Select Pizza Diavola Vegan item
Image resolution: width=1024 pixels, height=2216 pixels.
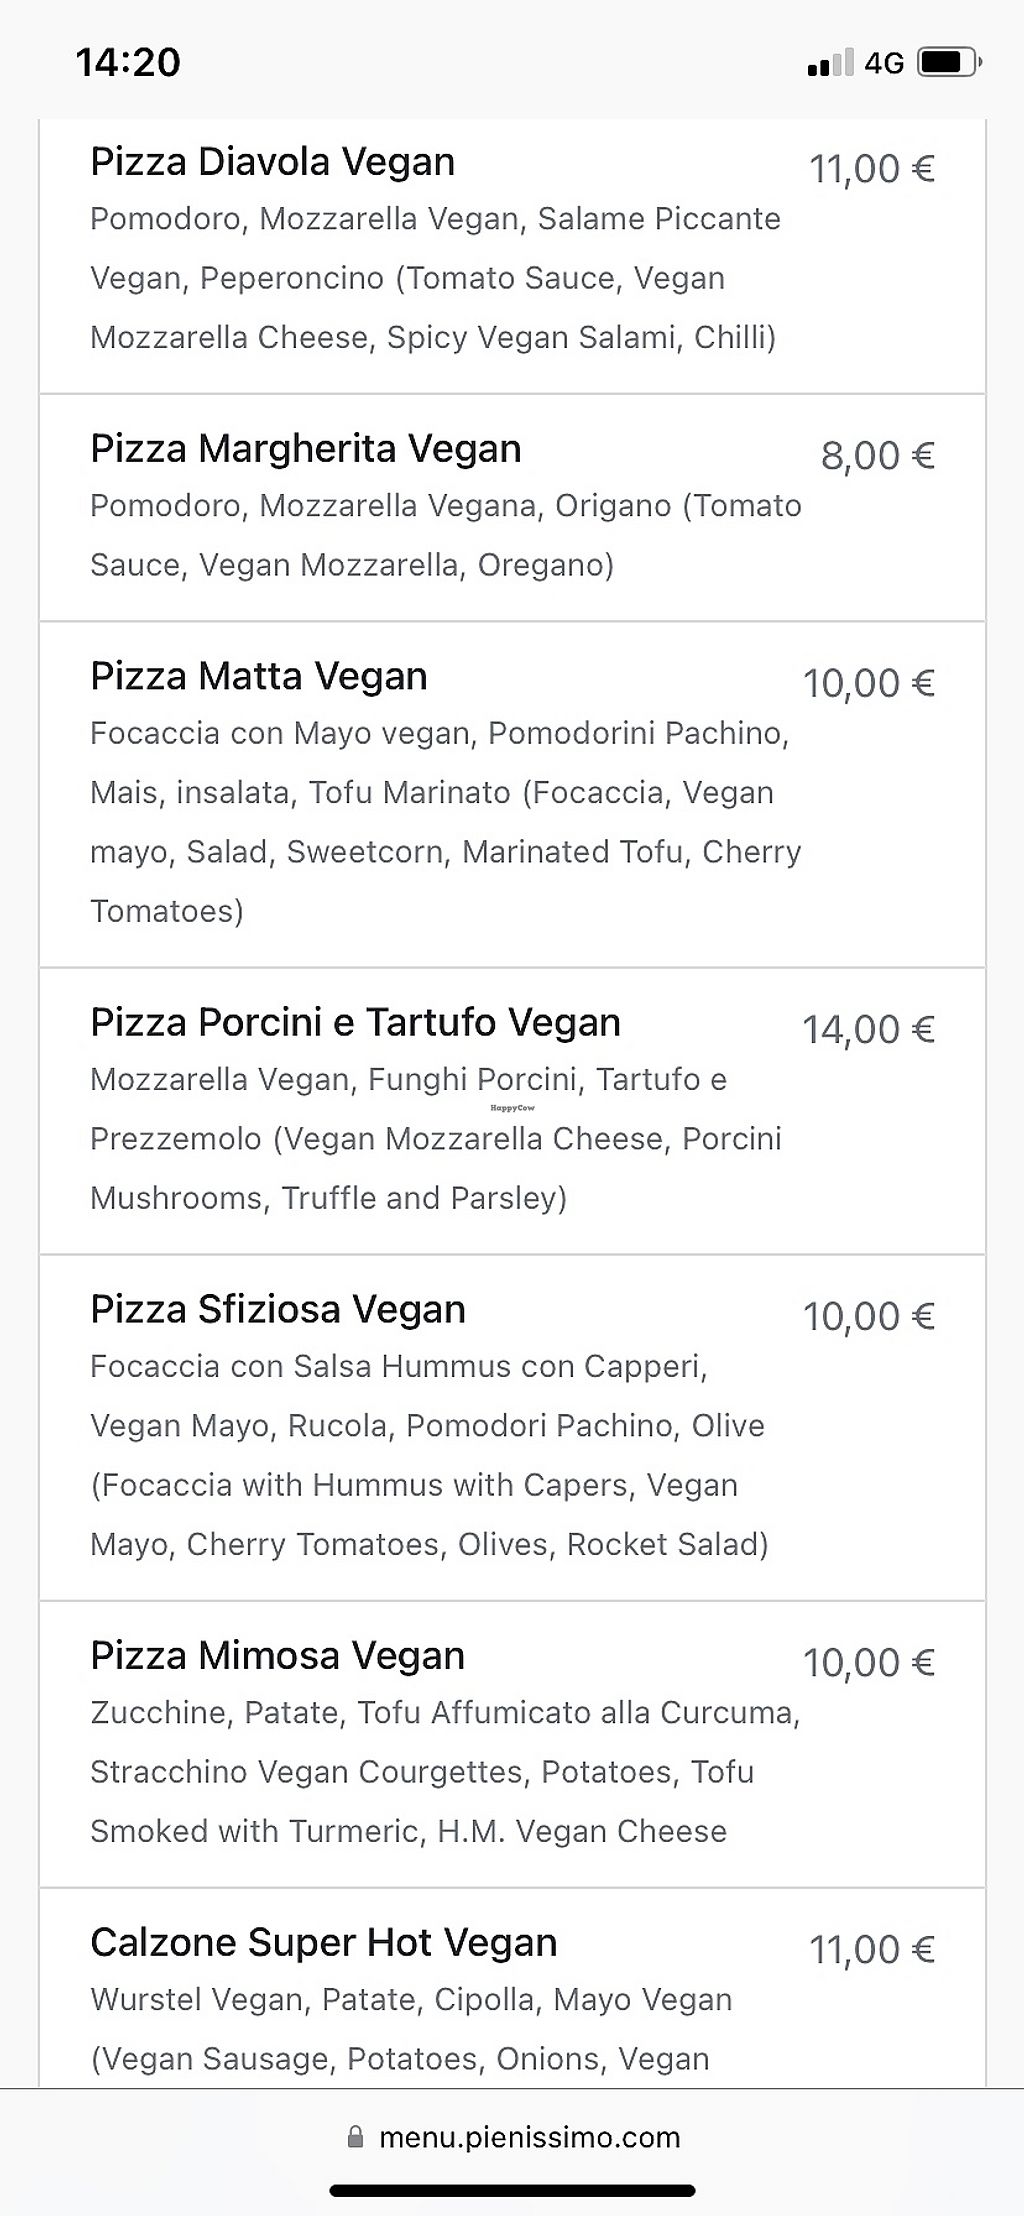click(273, 162)
